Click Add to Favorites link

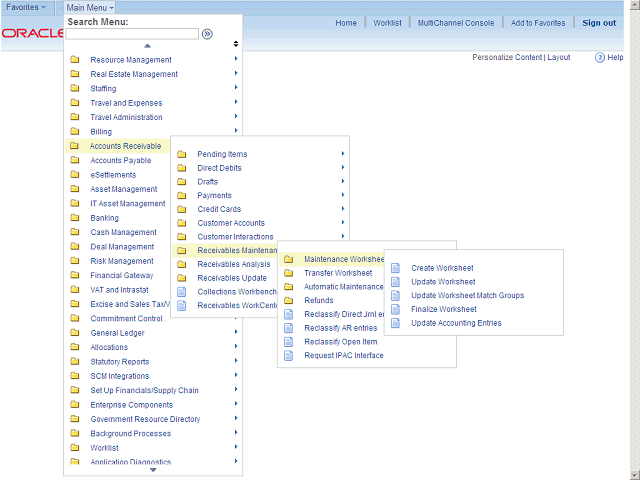pyautogui.click(x=538, y=23)
